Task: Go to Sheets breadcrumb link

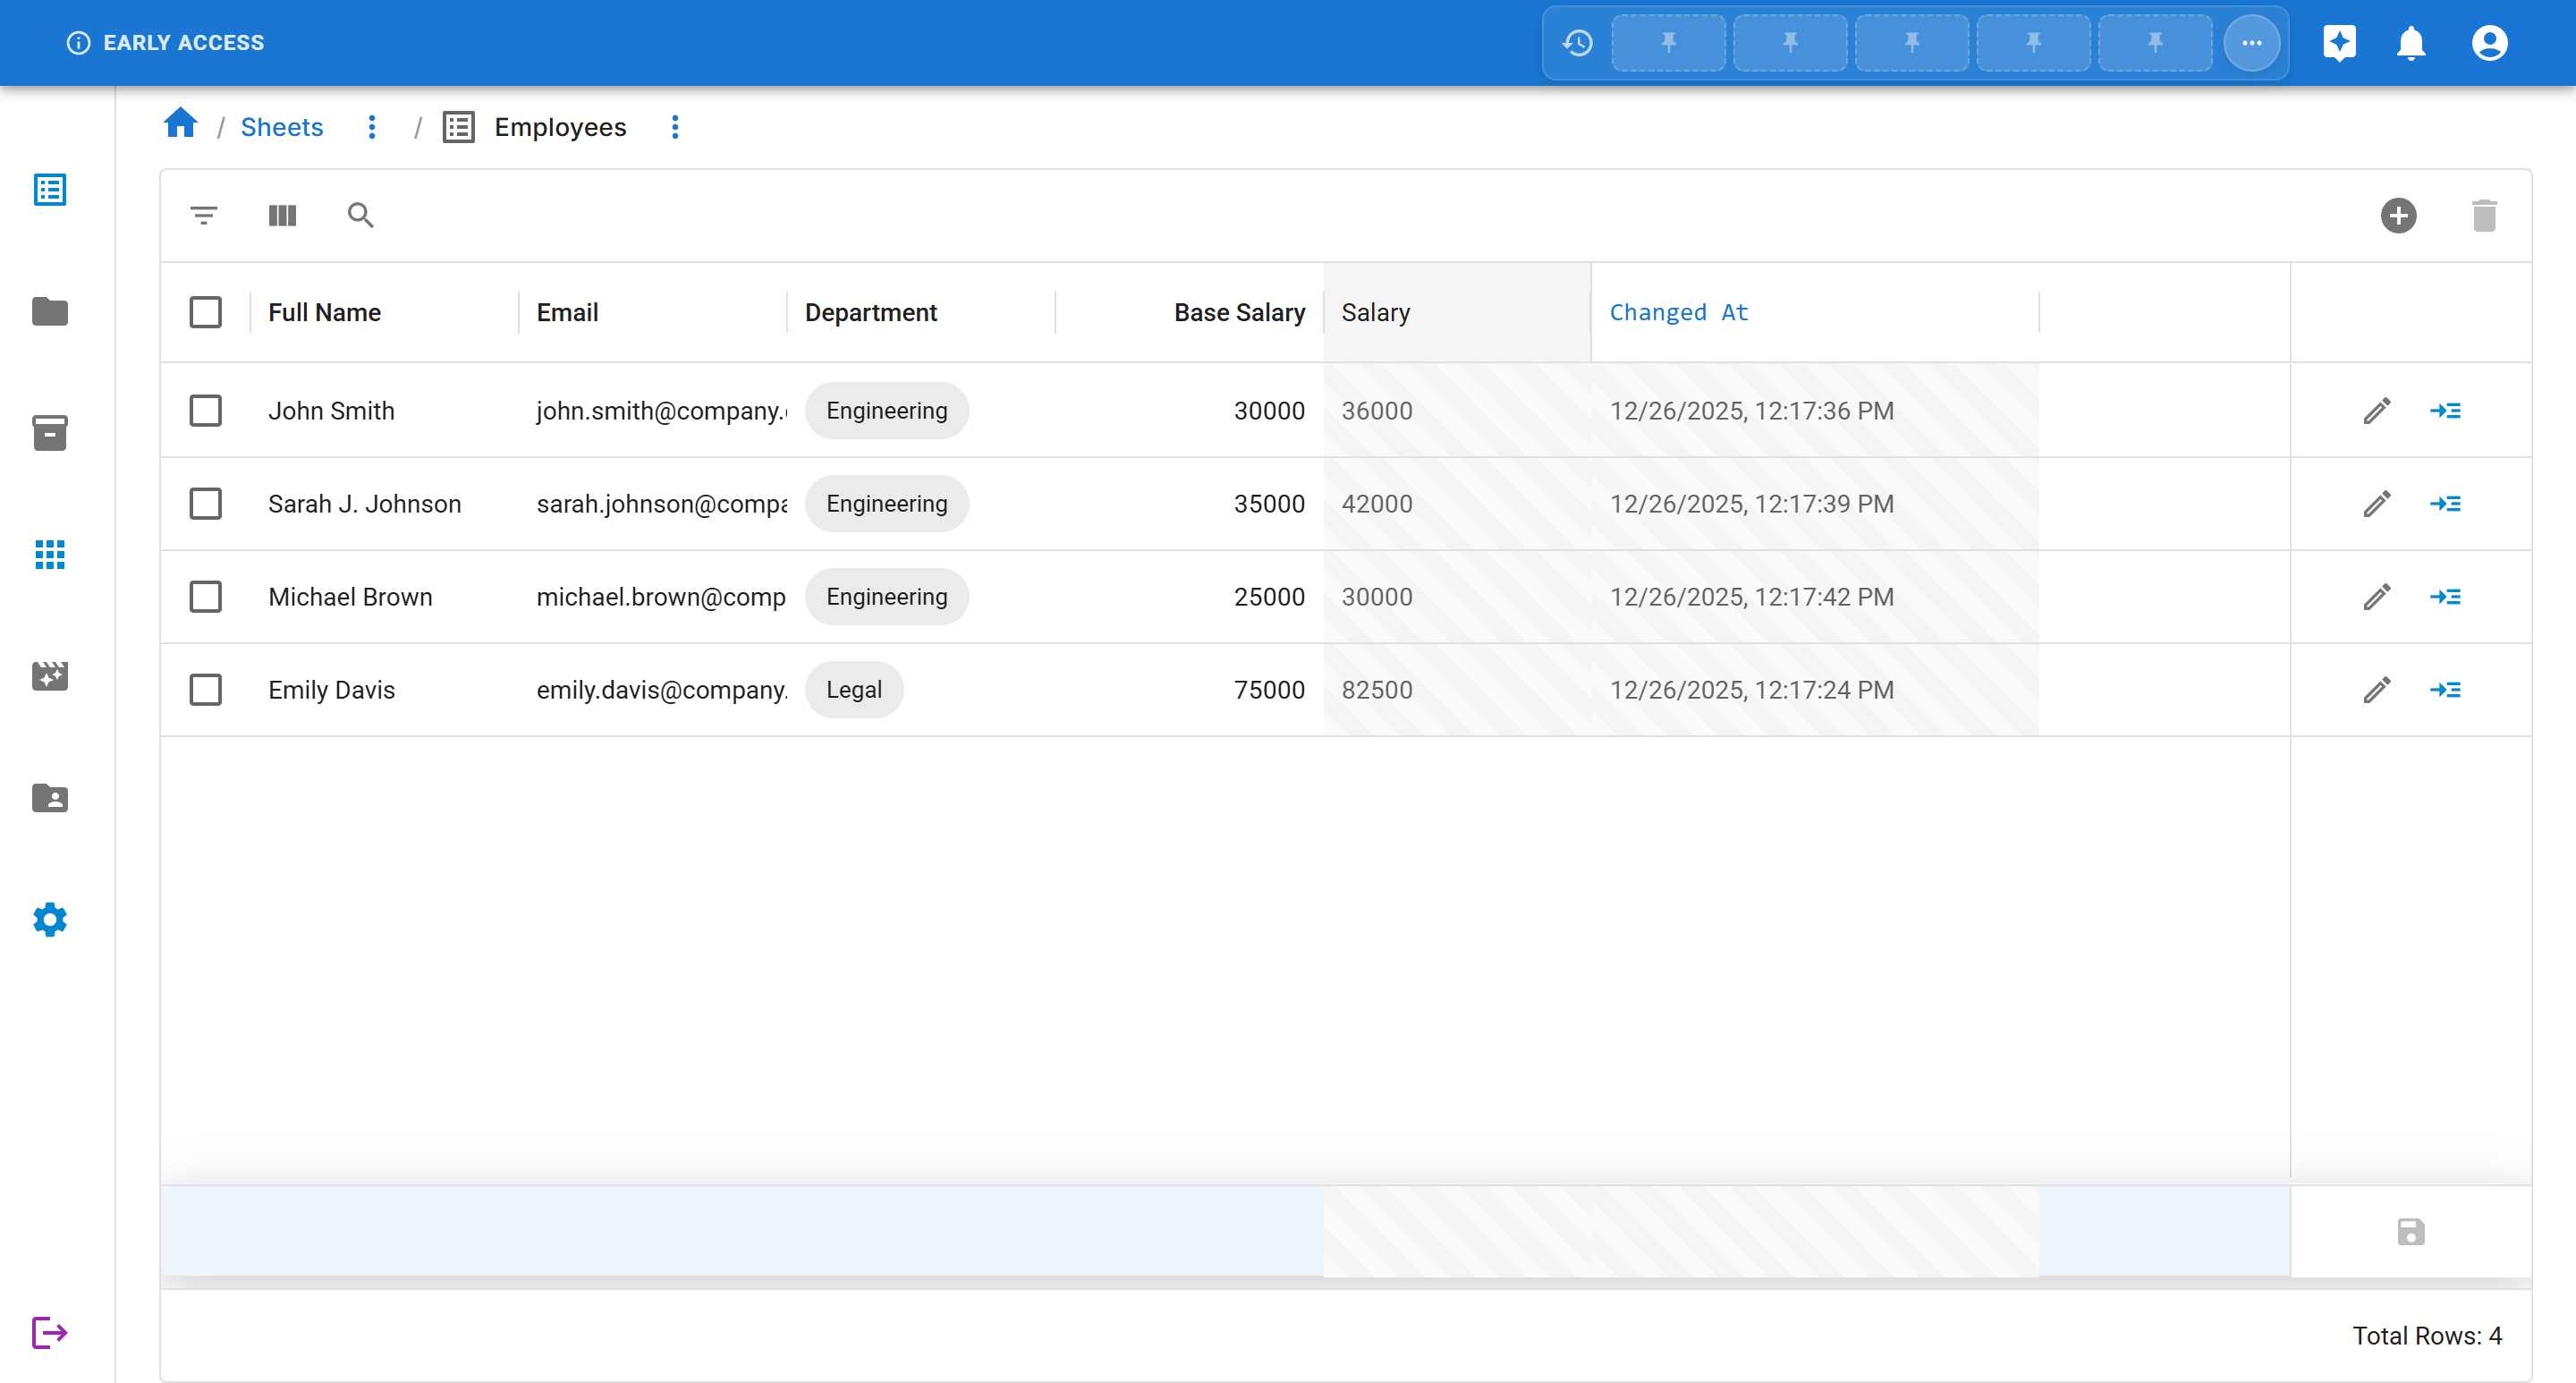Action: pyautogui.click(x=282, y=127)
